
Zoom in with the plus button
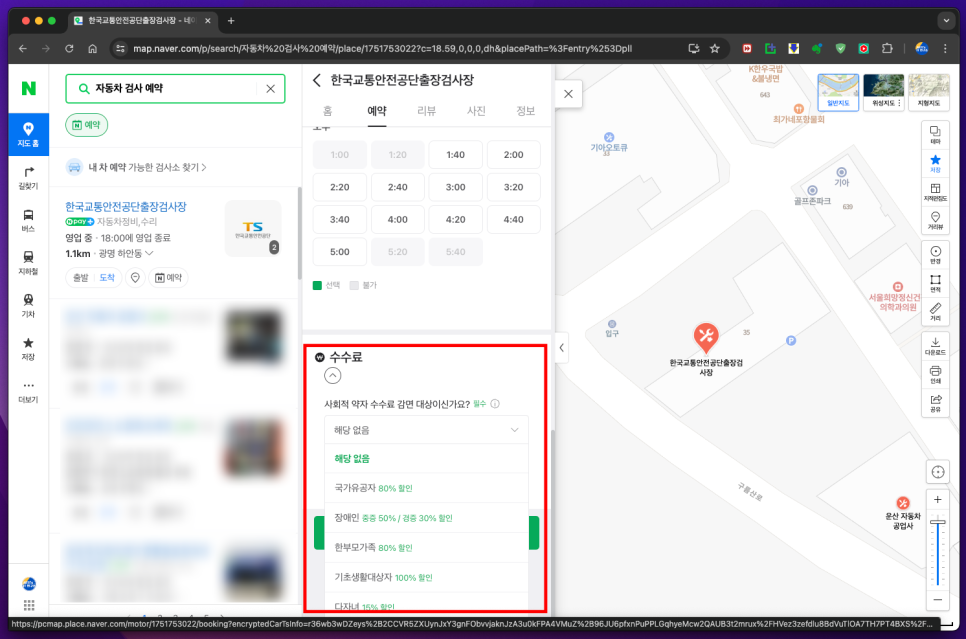[x=938, y=500]
